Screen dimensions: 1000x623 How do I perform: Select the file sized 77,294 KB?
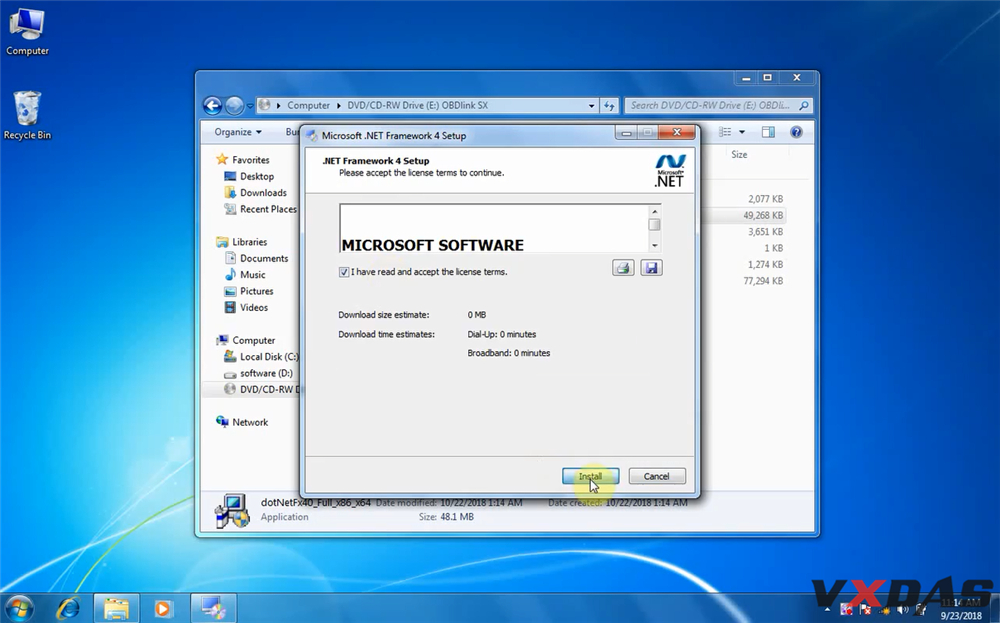click(x=763, y=281)
